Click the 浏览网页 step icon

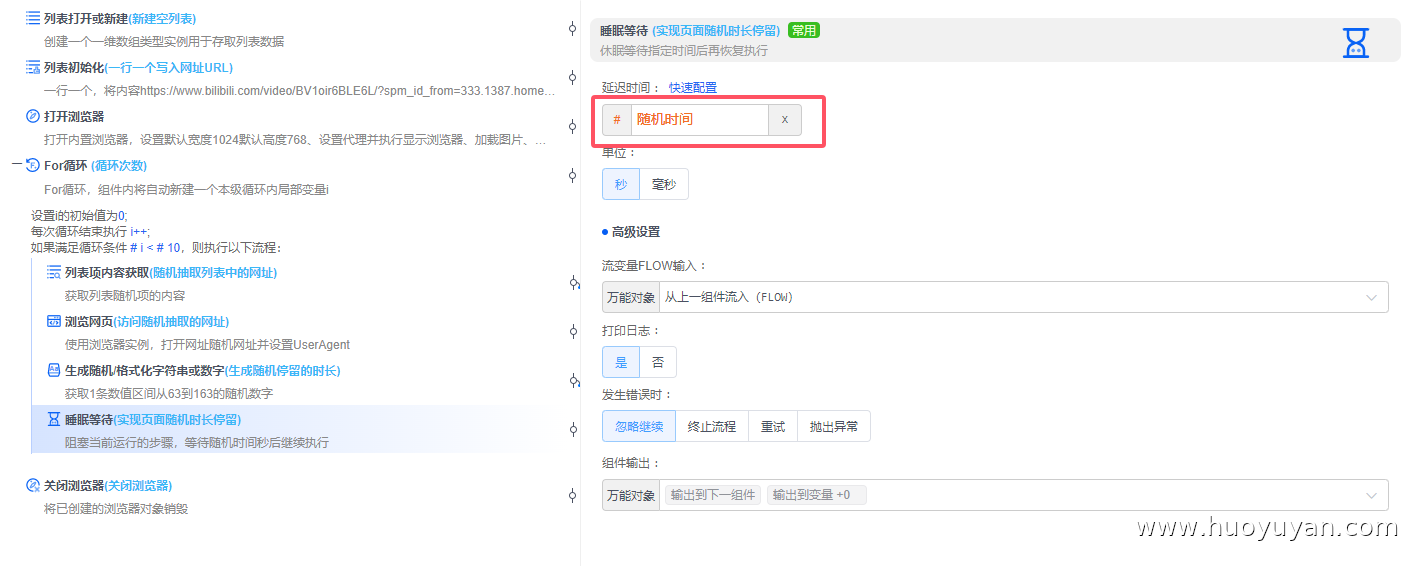point(54,321)
